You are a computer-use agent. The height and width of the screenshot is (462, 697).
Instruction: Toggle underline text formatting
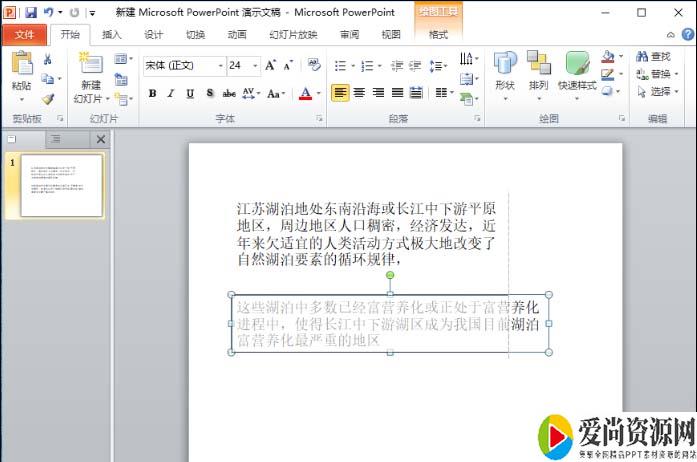pyautogui.click(x=190, y=94)
